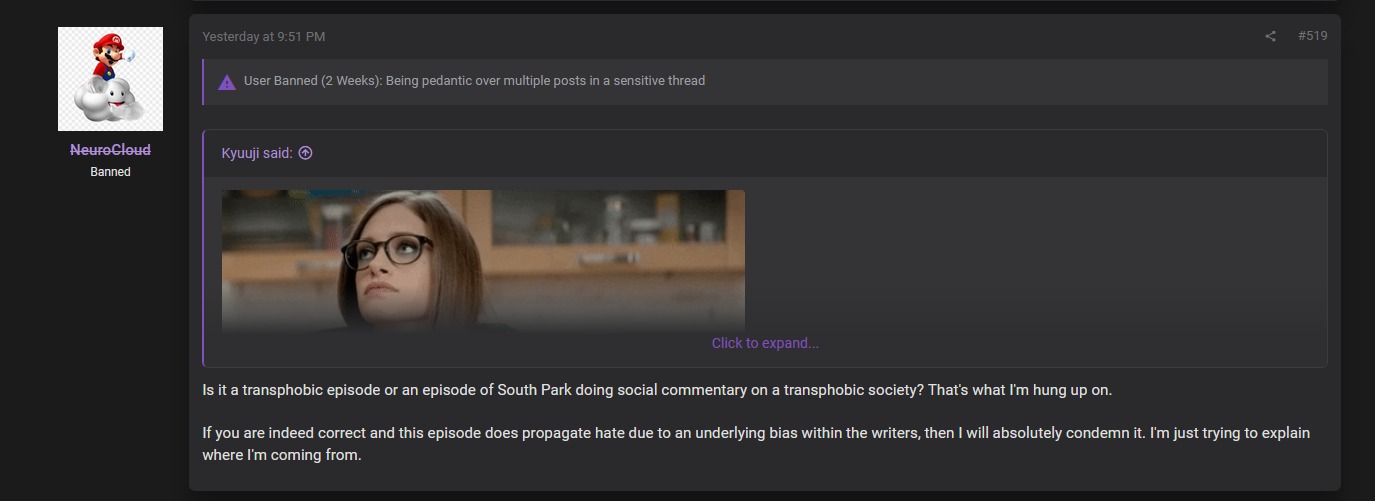This screenshot has width=1375, height=501.
Task: Open the NeuroCloud username link
Action: click(x=110, y=150)
